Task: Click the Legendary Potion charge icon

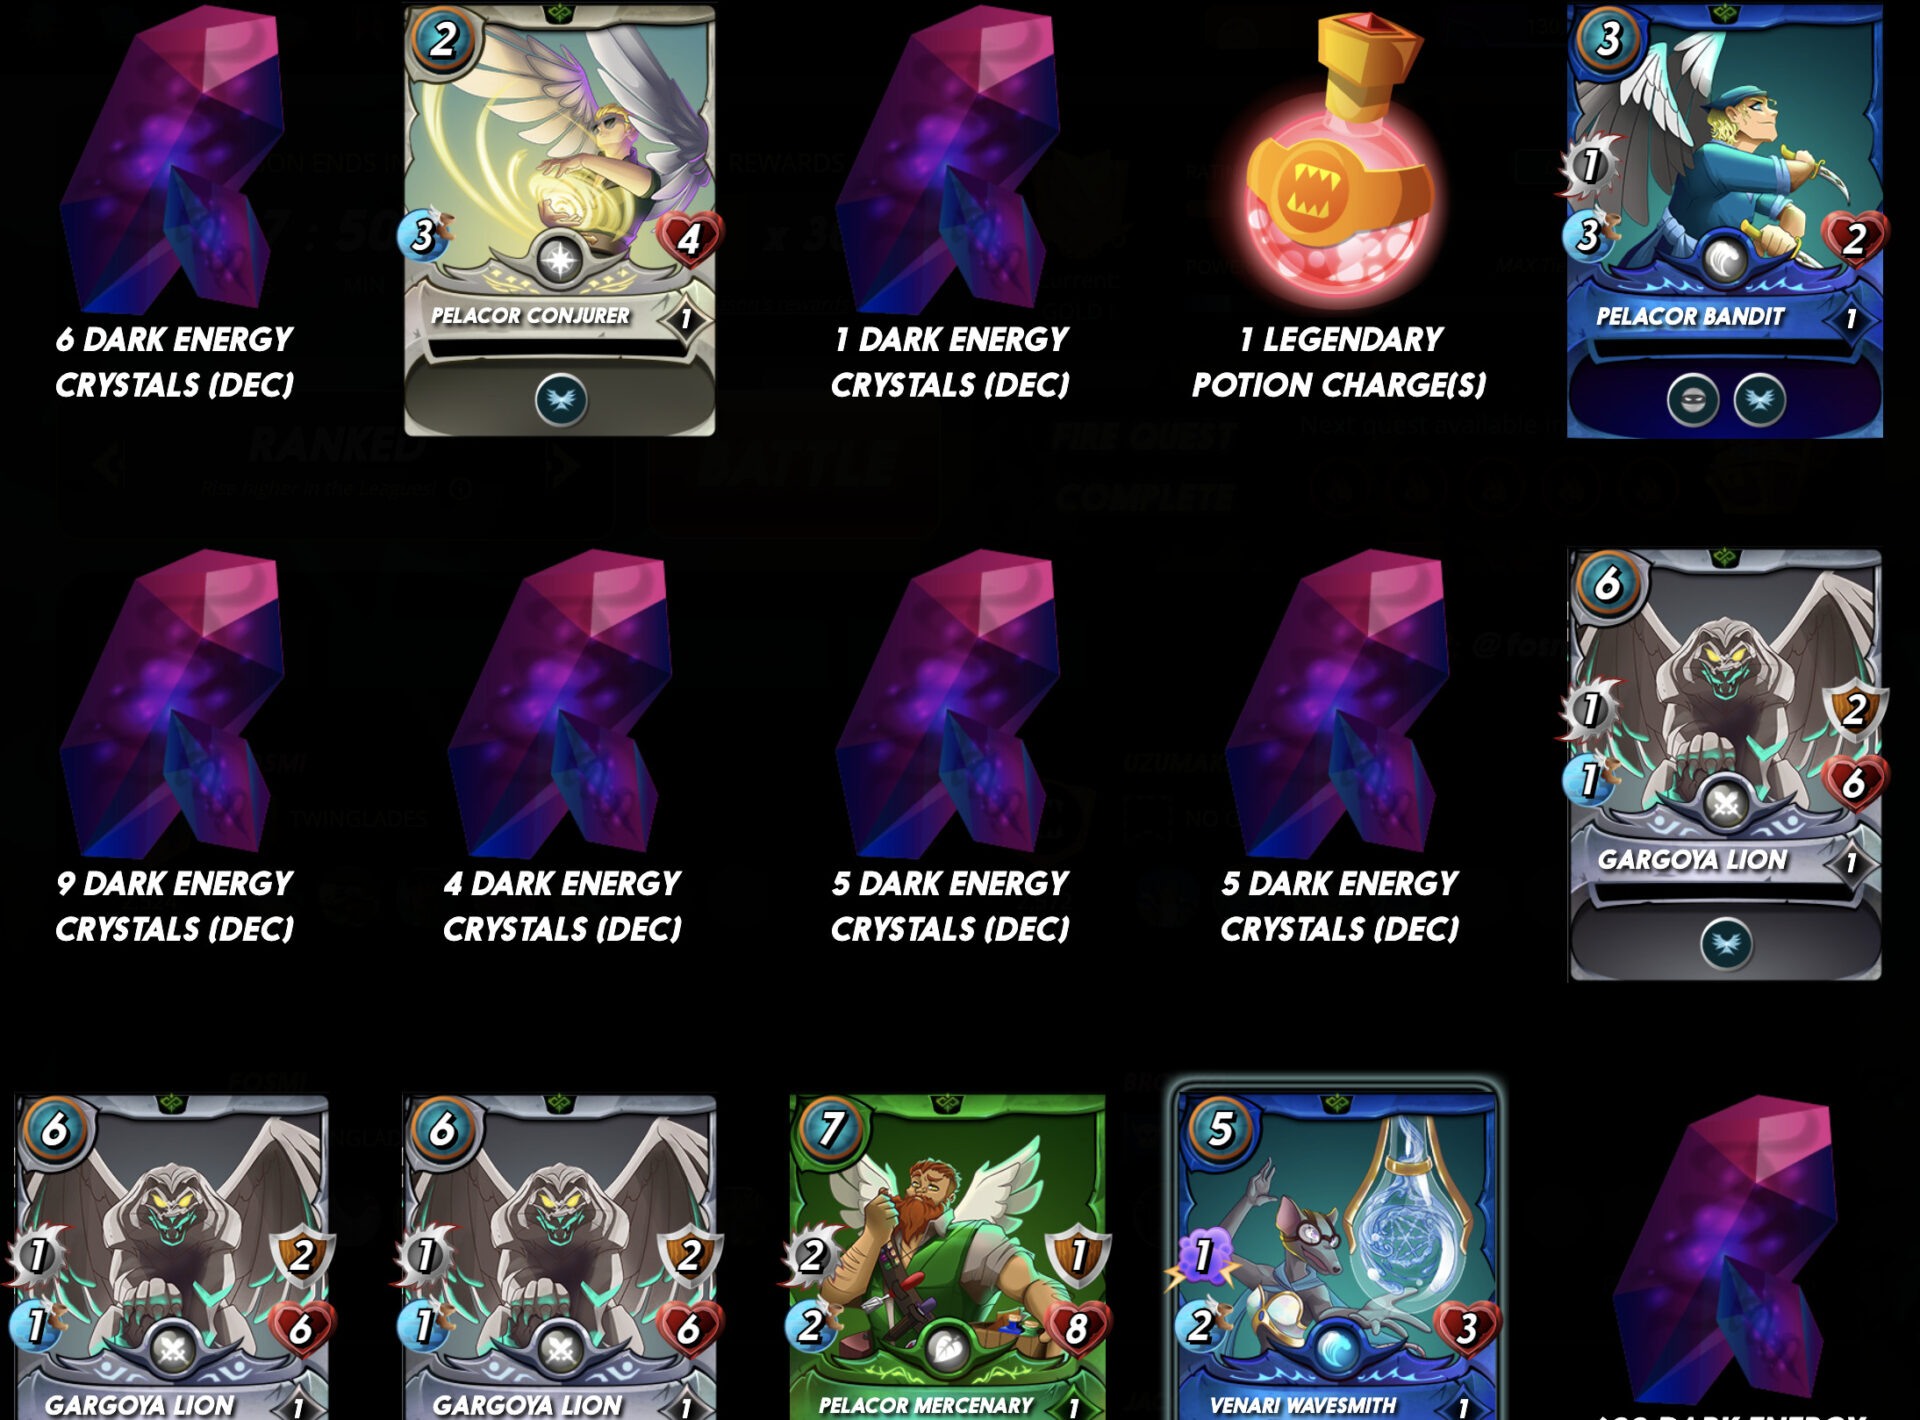Action: tap(1339, 158)
